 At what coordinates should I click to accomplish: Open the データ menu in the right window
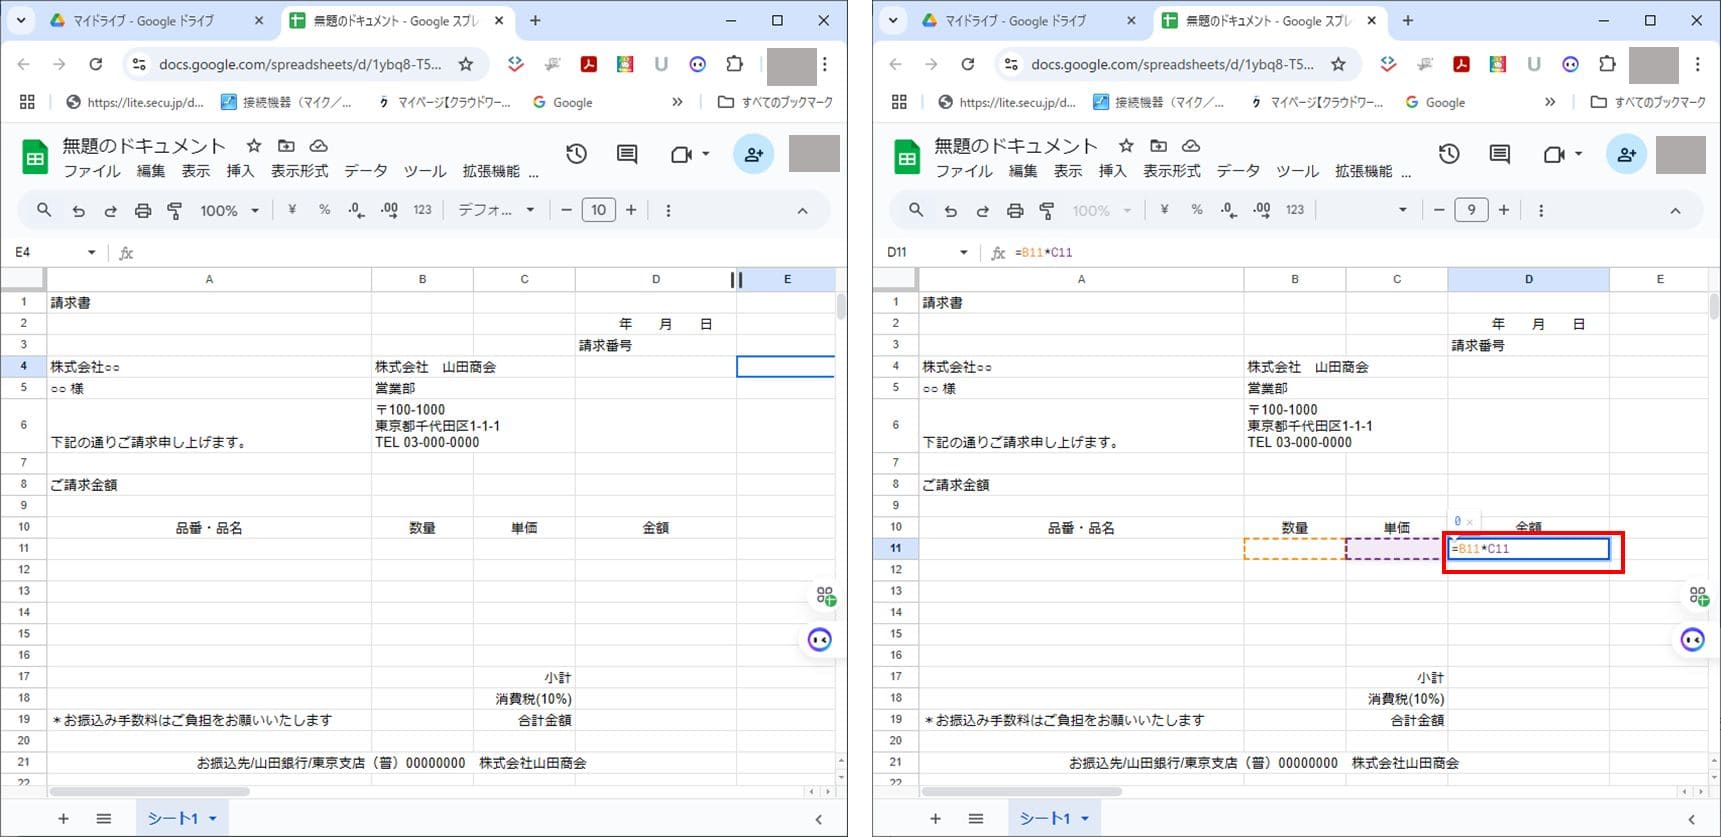pyautogui.click(x=1238, y=171)
